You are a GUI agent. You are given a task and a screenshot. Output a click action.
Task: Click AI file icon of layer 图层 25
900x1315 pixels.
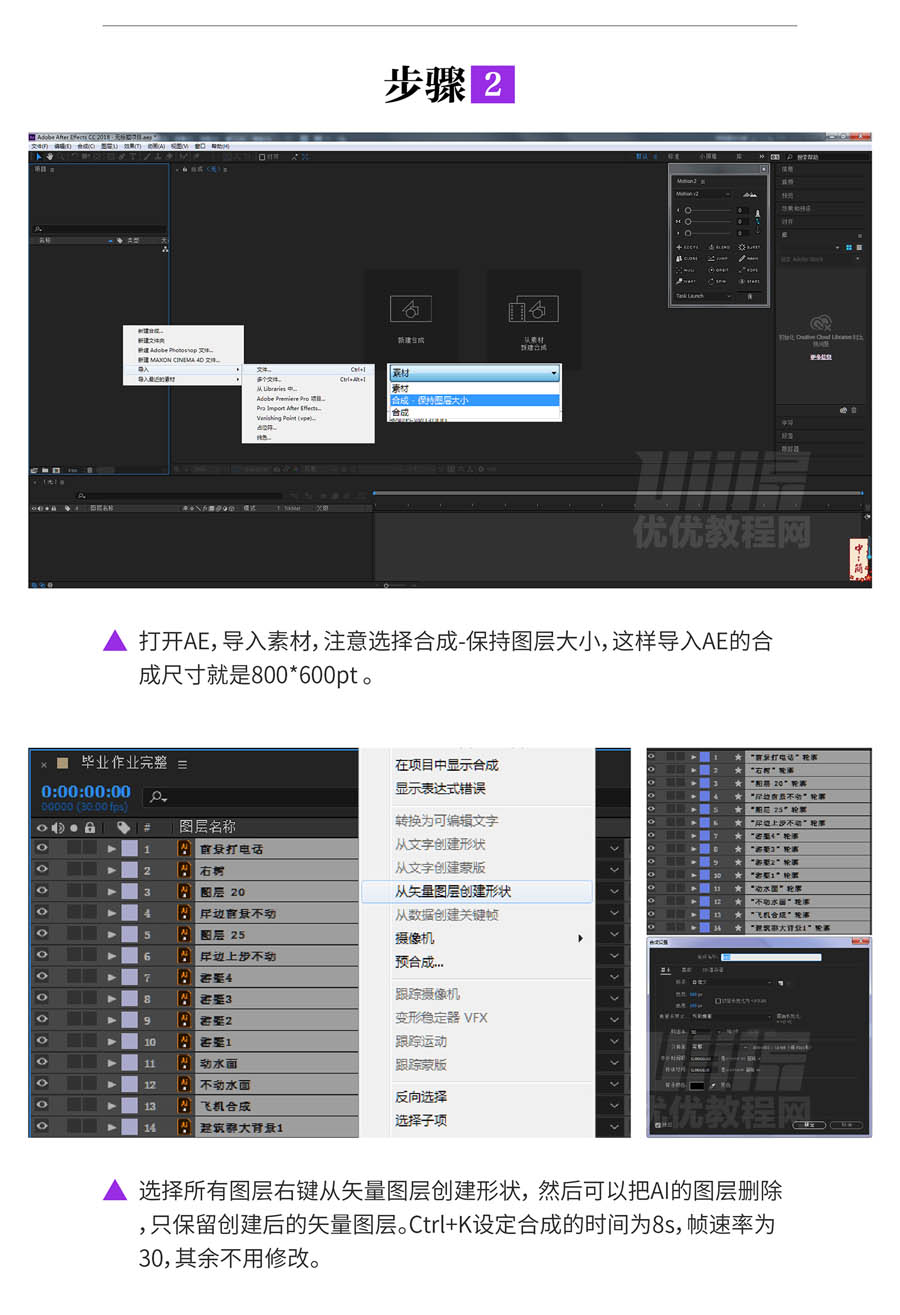pos(184,935)
